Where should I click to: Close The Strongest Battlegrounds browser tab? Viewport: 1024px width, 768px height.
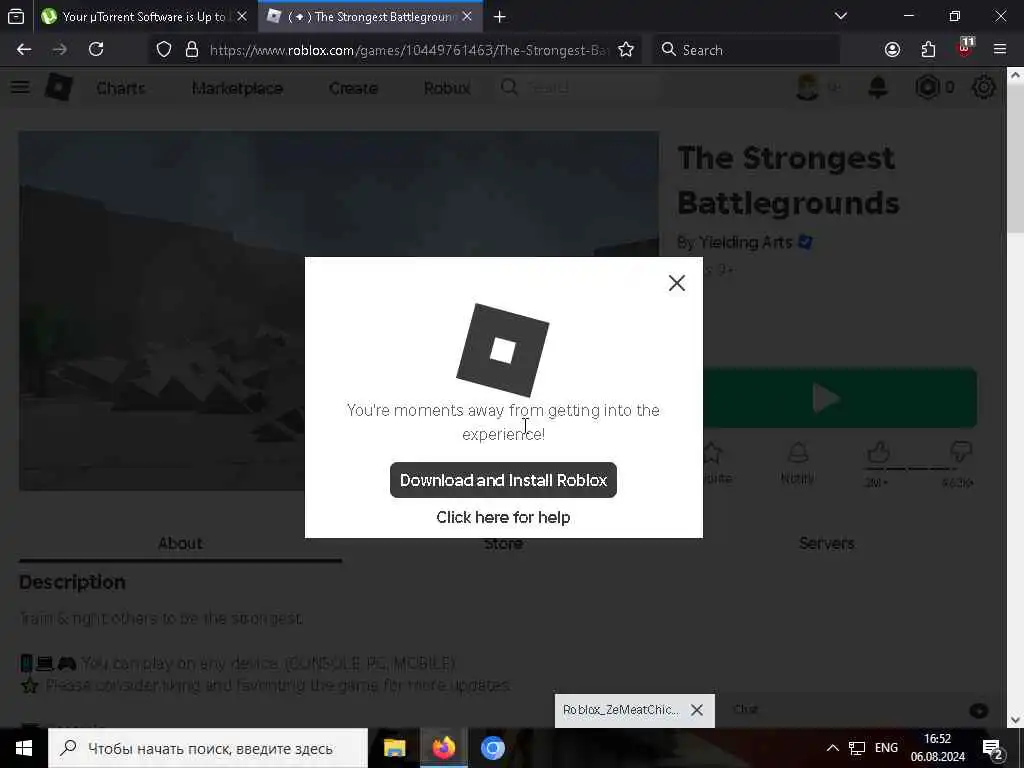pos(467,16)
